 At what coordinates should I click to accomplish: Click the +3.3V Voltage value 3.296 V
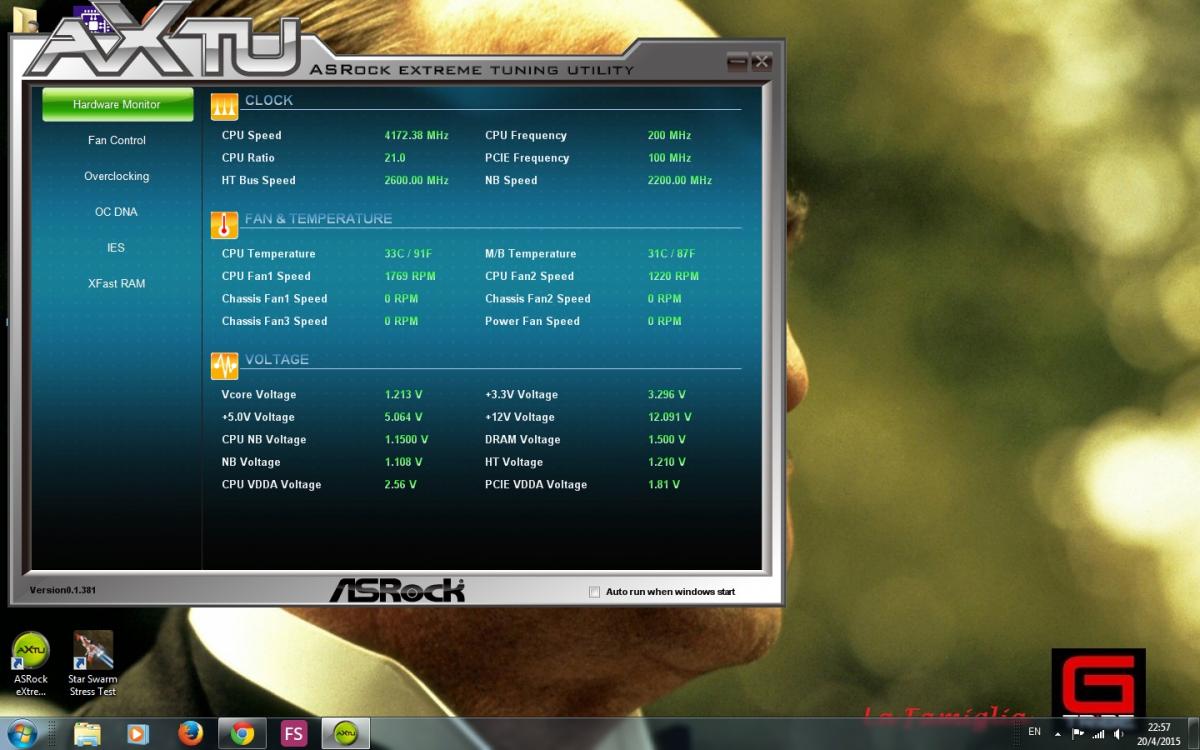click(x=667, y=395)
